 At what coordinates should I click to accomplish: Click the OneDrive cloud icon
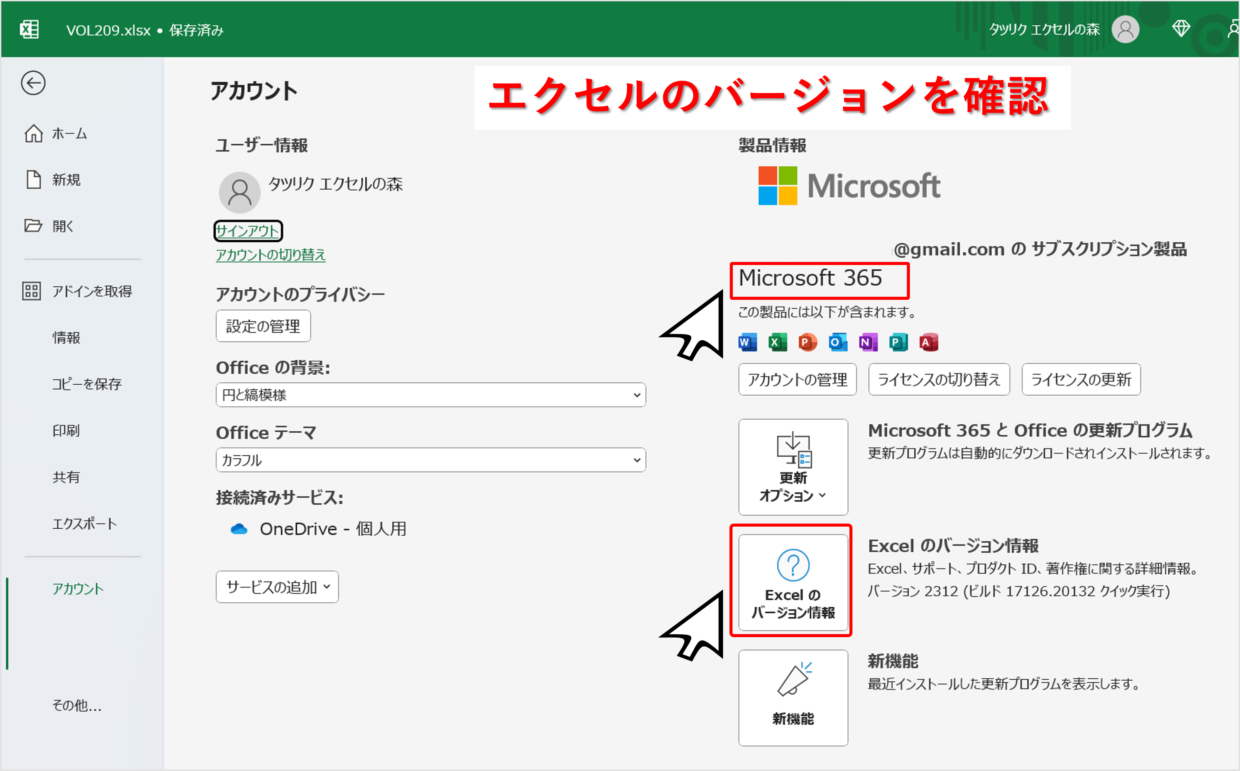coord(238,529)
